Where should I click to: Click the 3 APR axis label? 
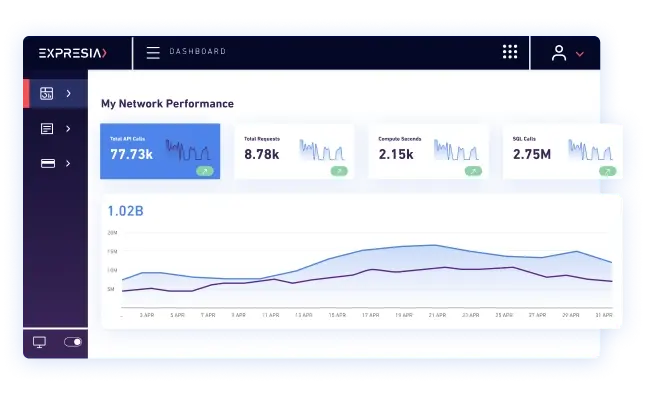tap(147, 315)
